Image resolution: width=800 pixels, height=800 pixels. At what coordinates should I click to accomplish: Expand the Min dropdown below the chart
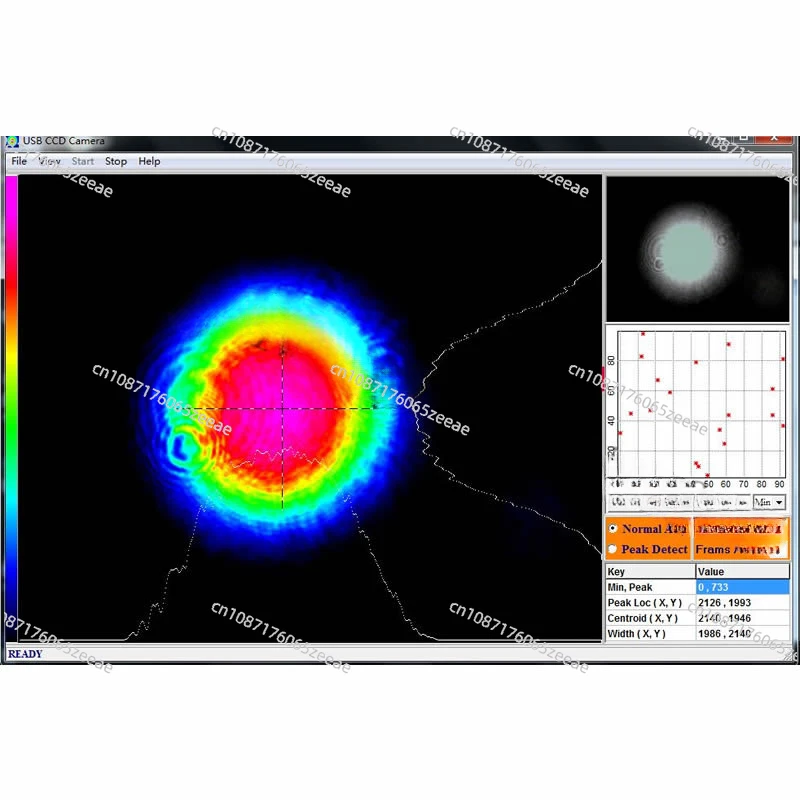click(769, 502)
